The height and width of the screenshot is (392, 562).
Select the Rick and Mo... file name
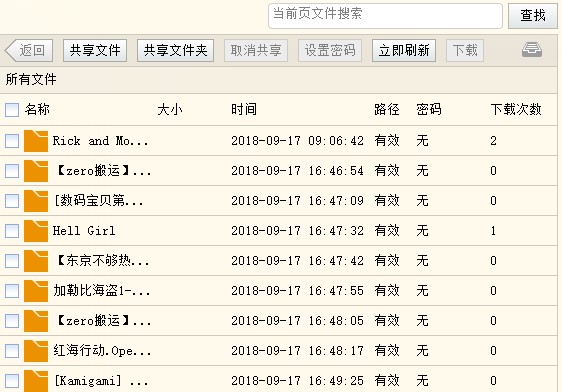tap(101, 141)
